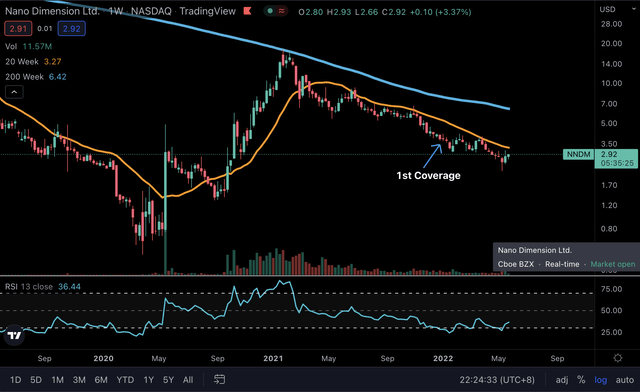The width and height of the screenshot is (640, 392).
Task: Click the 75.00 RSI scale label
Action: point(611,289)
